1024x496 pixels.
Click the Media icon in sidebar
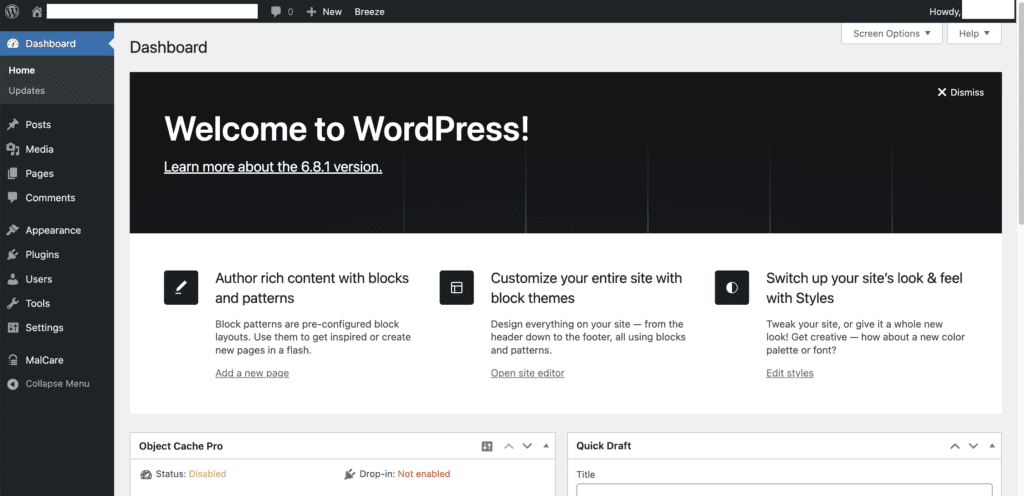point(12,149)
